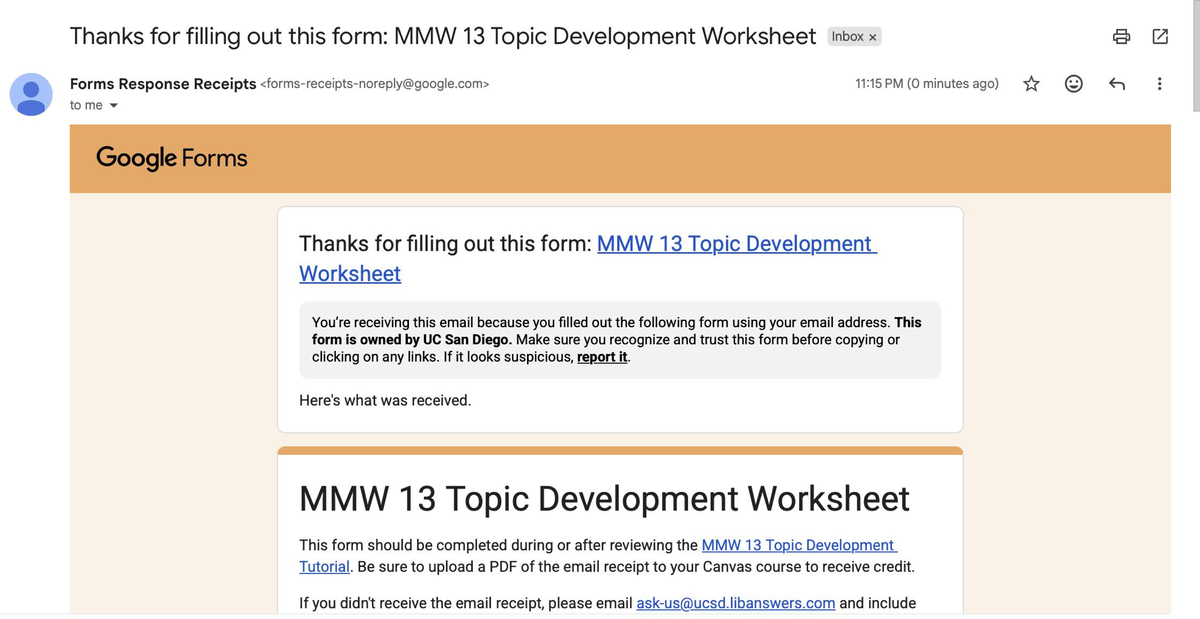Add an emoji reaction to the email

[x=1073, y=84]
